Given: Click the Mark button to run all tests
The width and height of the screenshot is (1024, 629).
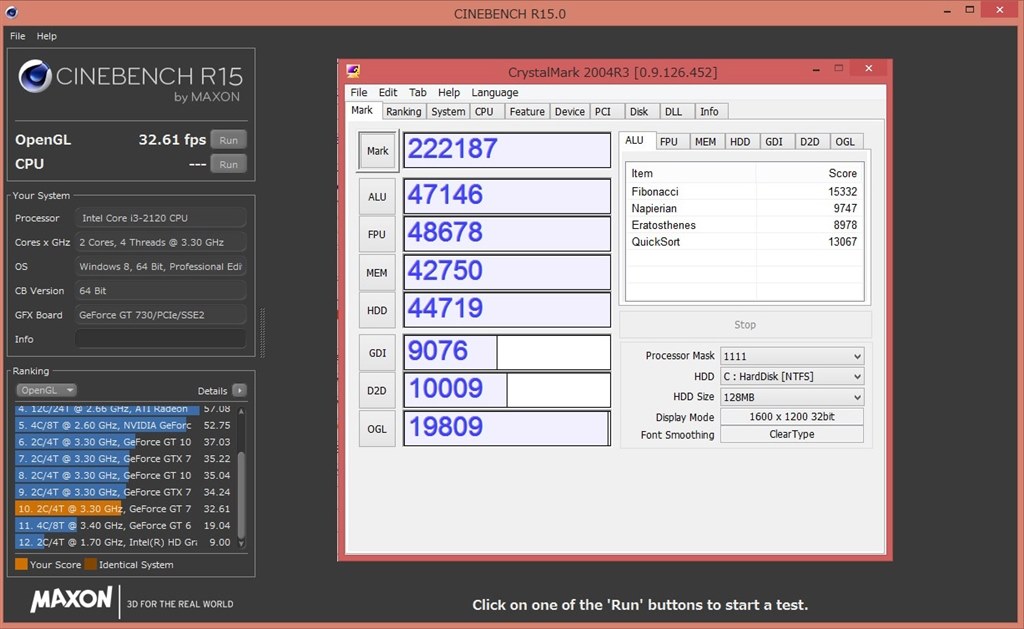Looking at the screenshot, I should (377, 151).
